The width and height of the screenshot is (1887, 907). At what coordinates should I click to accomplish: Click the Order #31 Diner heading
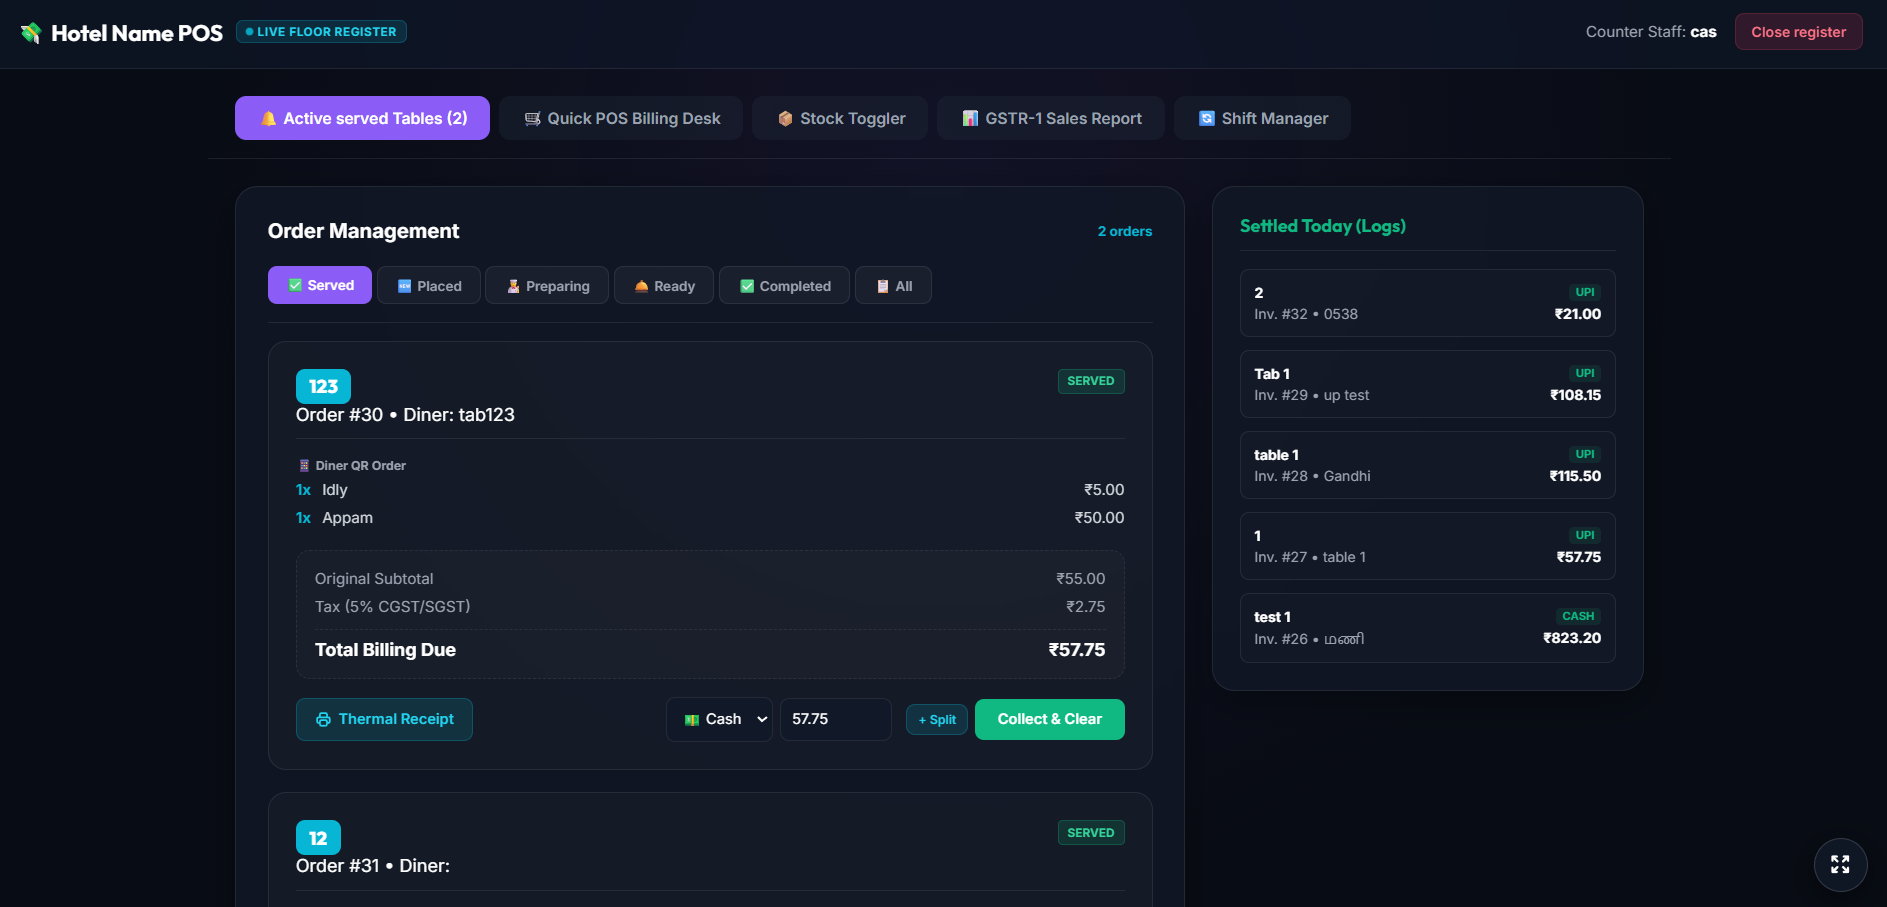click(x=373, y=866)
